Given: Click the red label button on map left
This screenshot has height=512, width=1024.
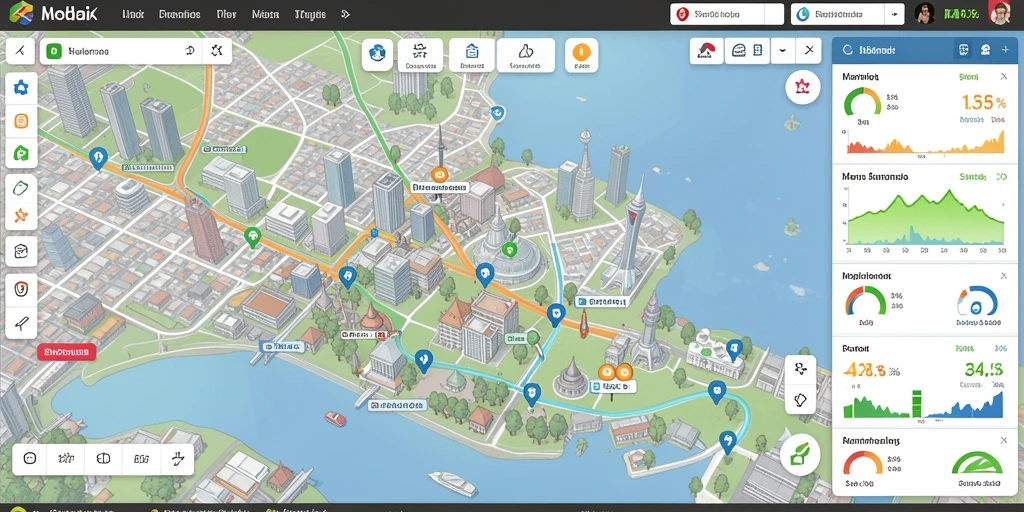Looking at the screenshot, I should [x=67, y=352].
